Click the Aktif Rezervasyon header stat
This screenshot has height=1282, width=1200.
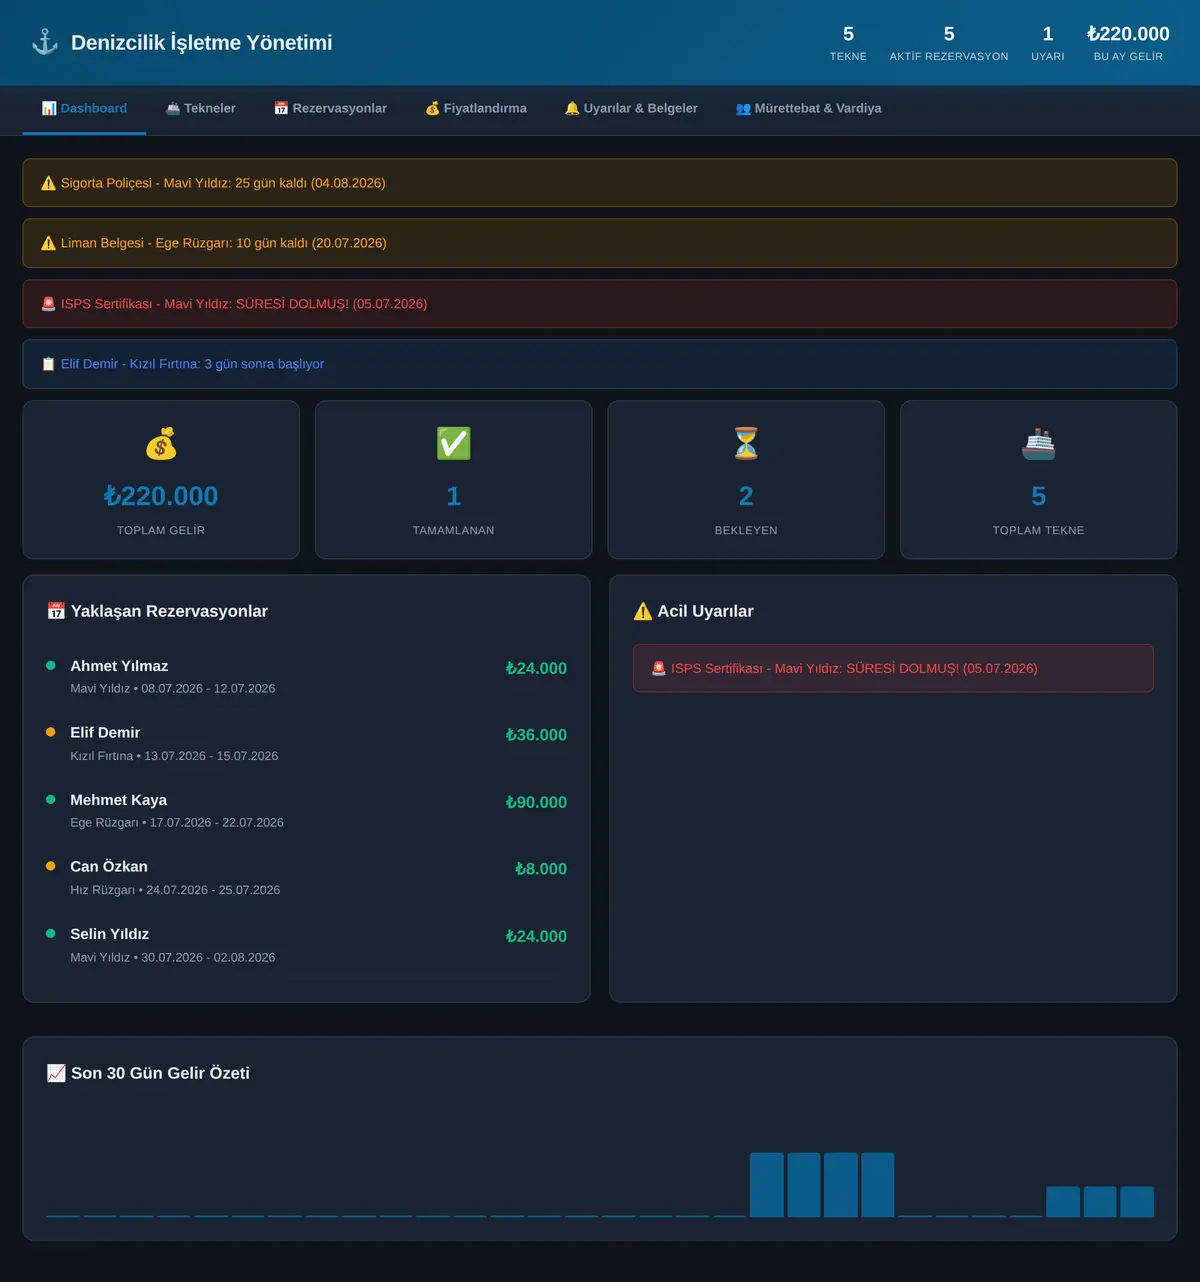click(949, 43)
